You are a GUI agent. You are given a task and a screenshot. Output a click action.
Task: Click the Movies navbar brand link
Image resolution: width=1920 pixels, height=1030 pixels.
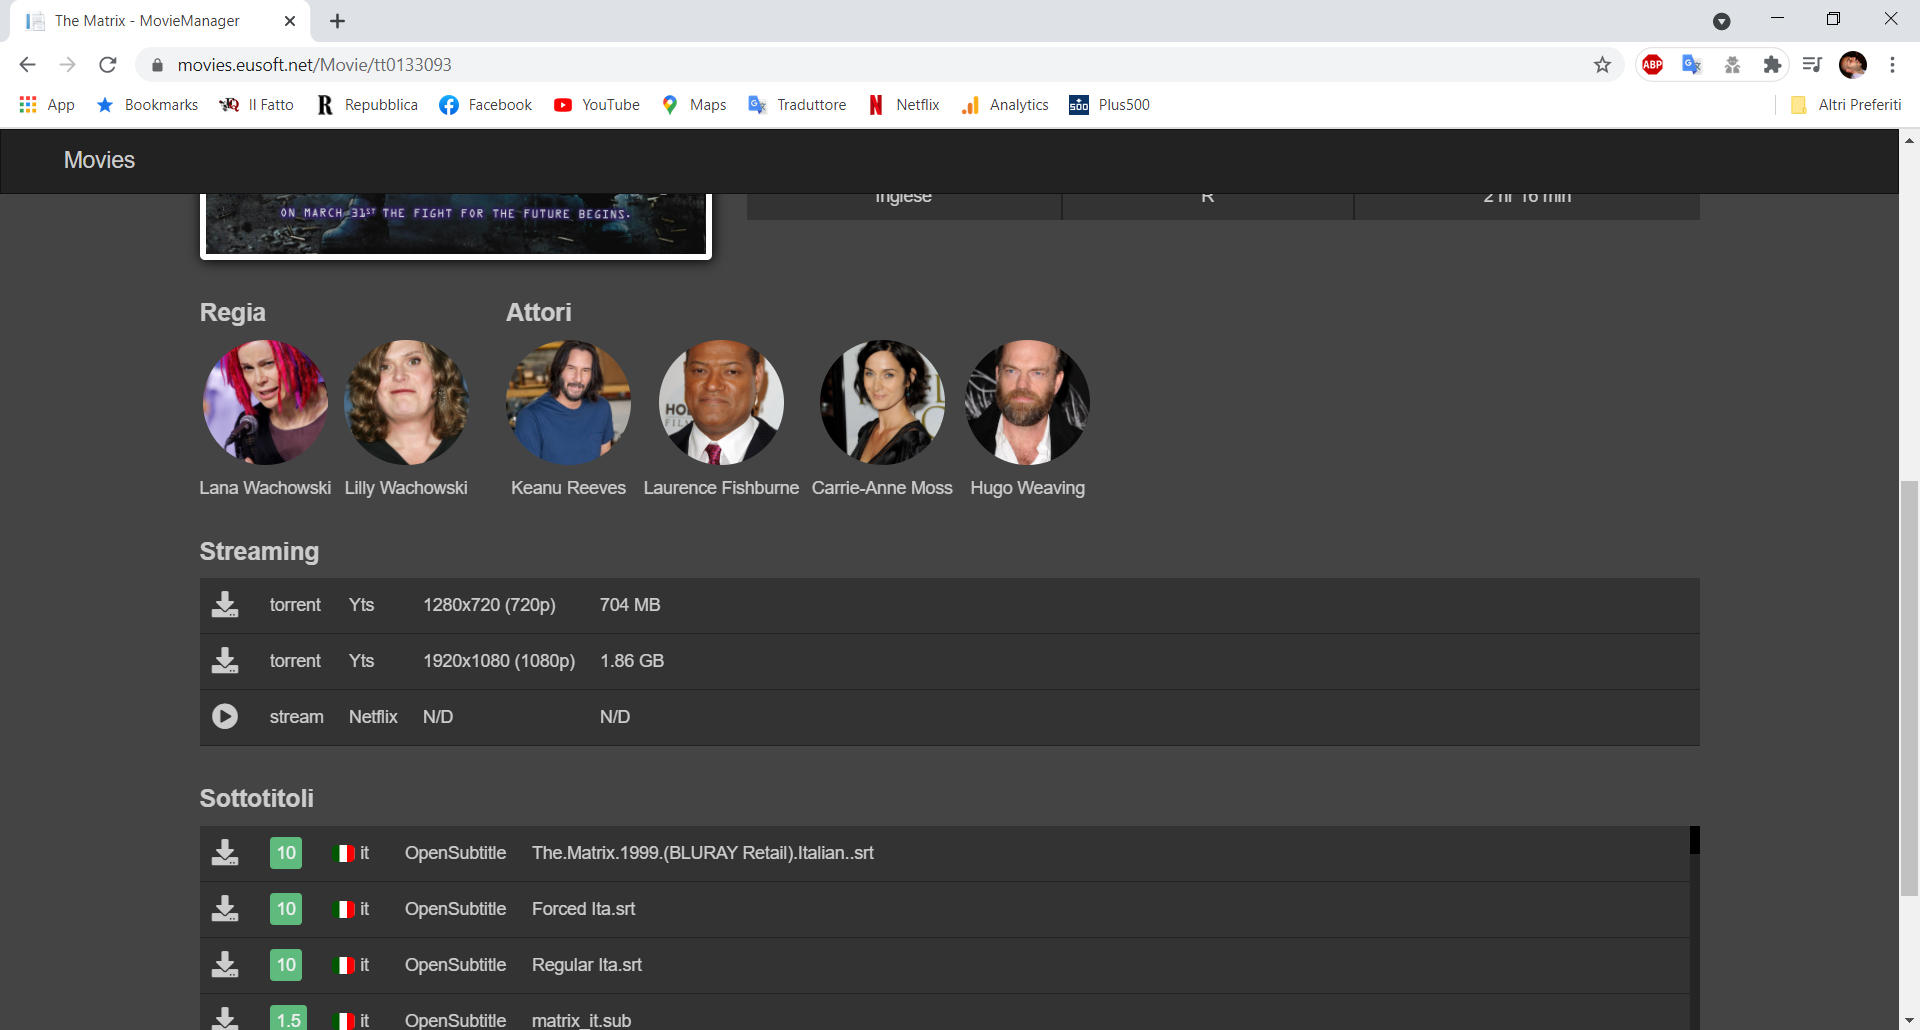tap(99, 160)
